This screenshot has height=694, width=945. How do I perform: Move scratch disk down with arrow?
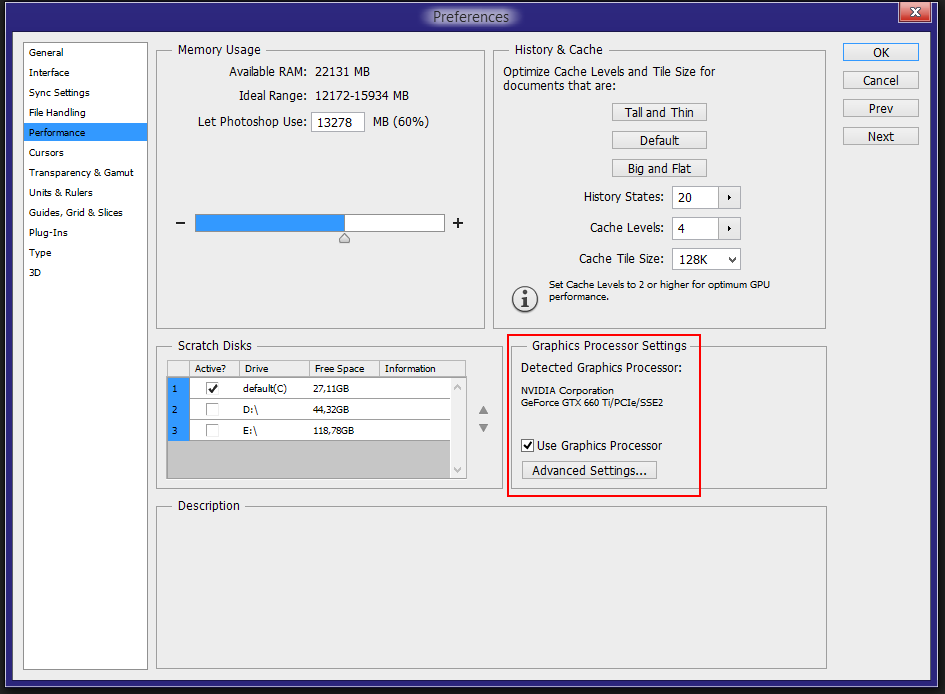click(x=483, y=428)
